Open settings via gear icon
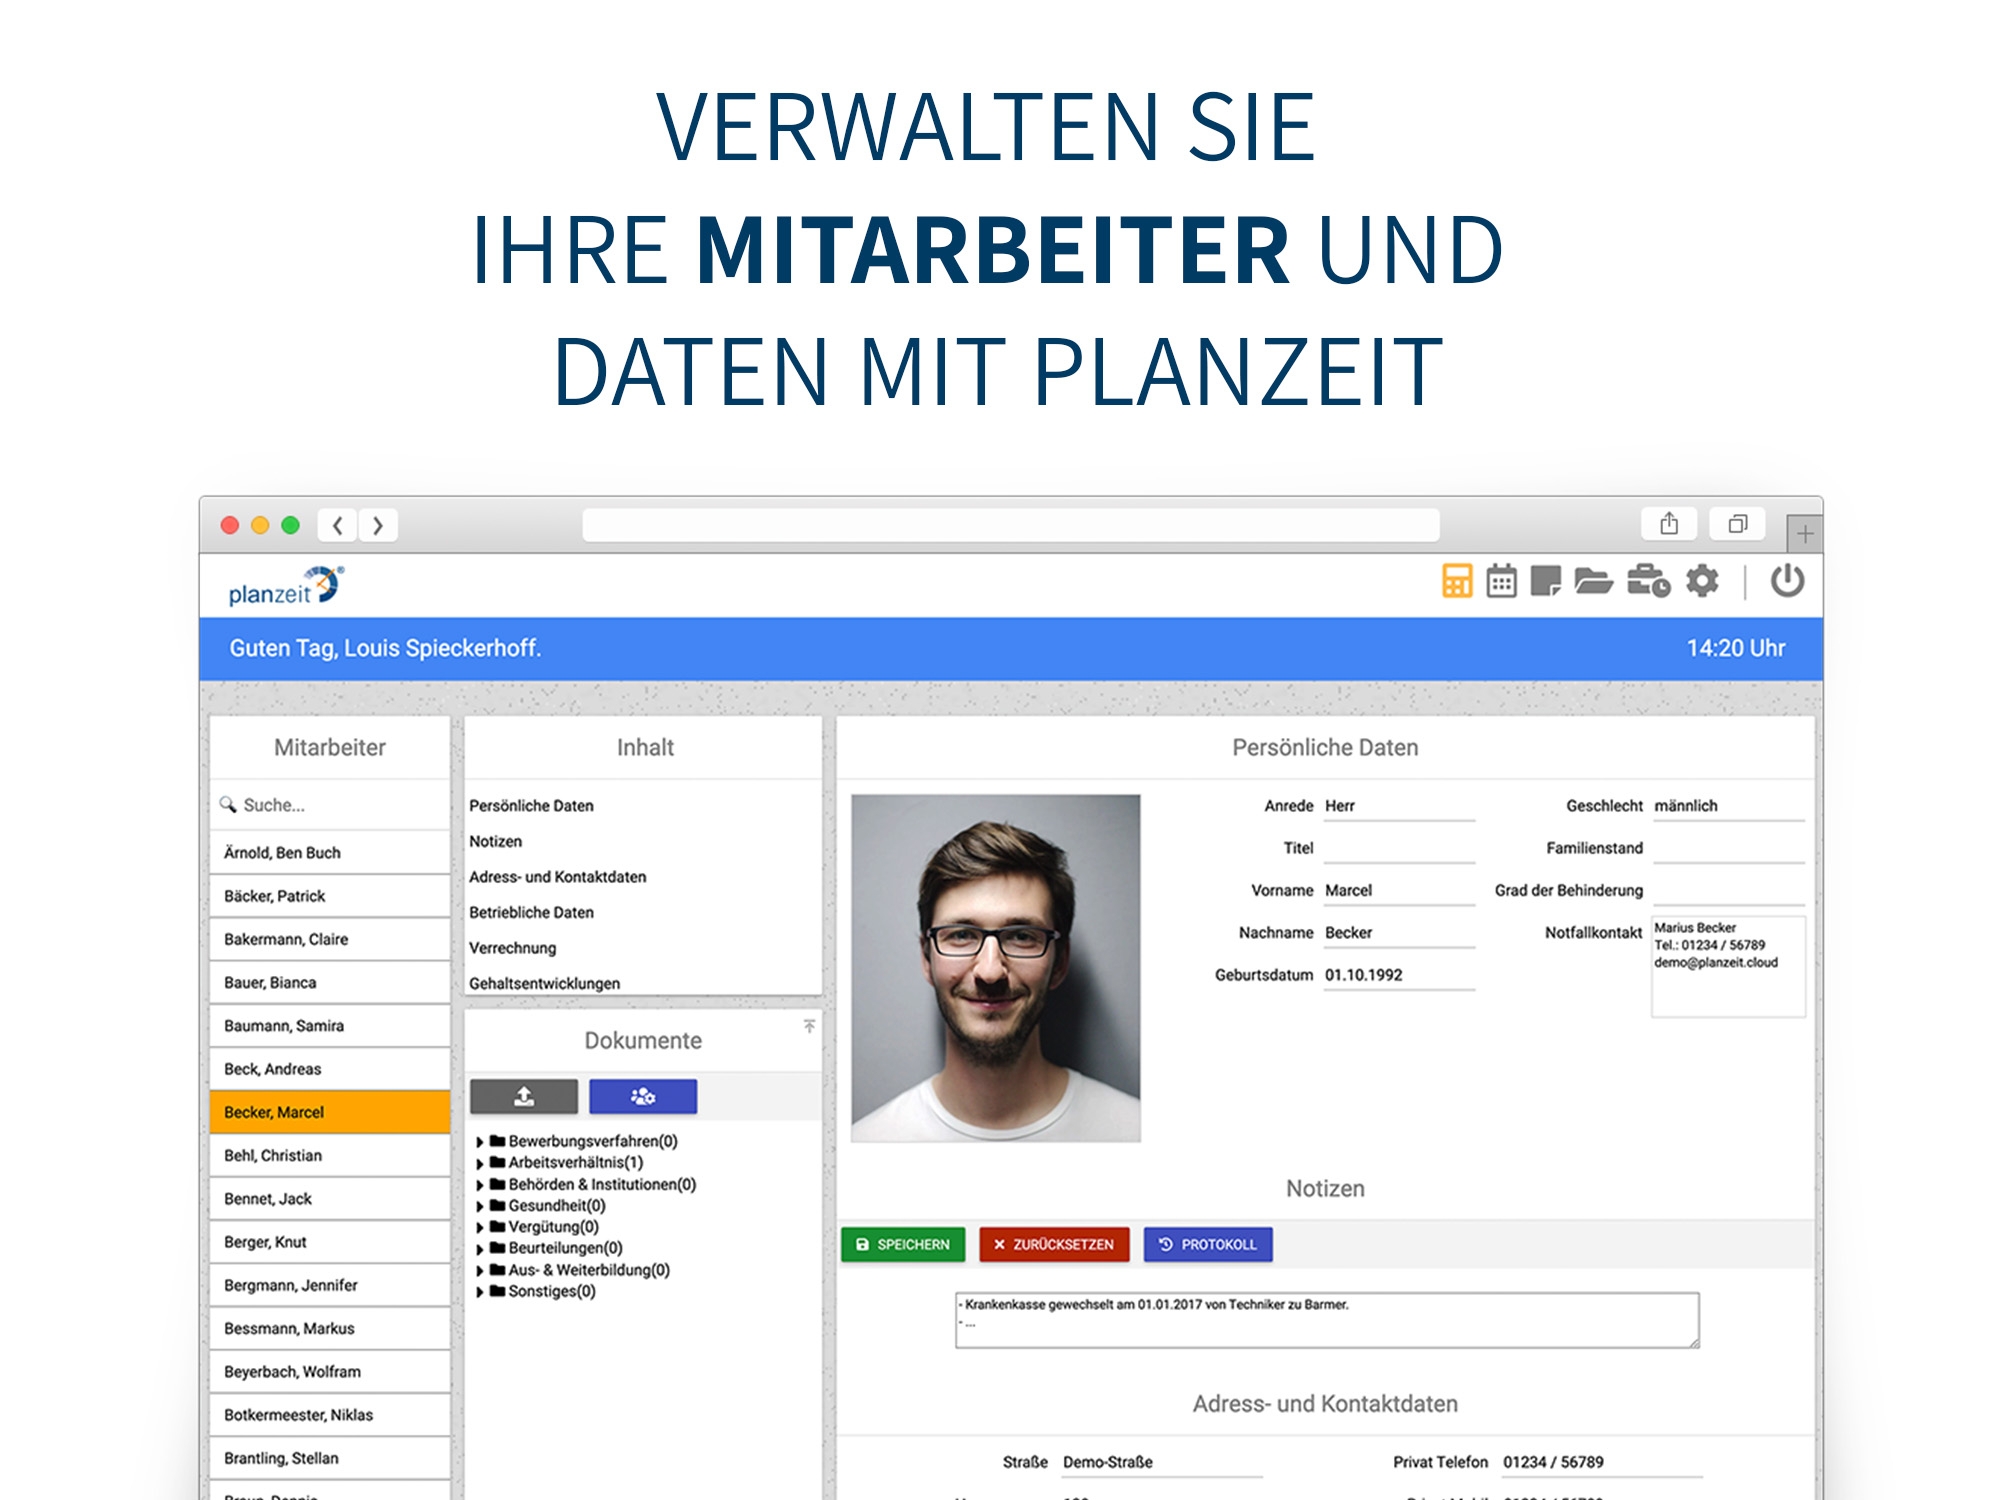The width and height of the screenshot is (2000, 1500). (1702, 581)
